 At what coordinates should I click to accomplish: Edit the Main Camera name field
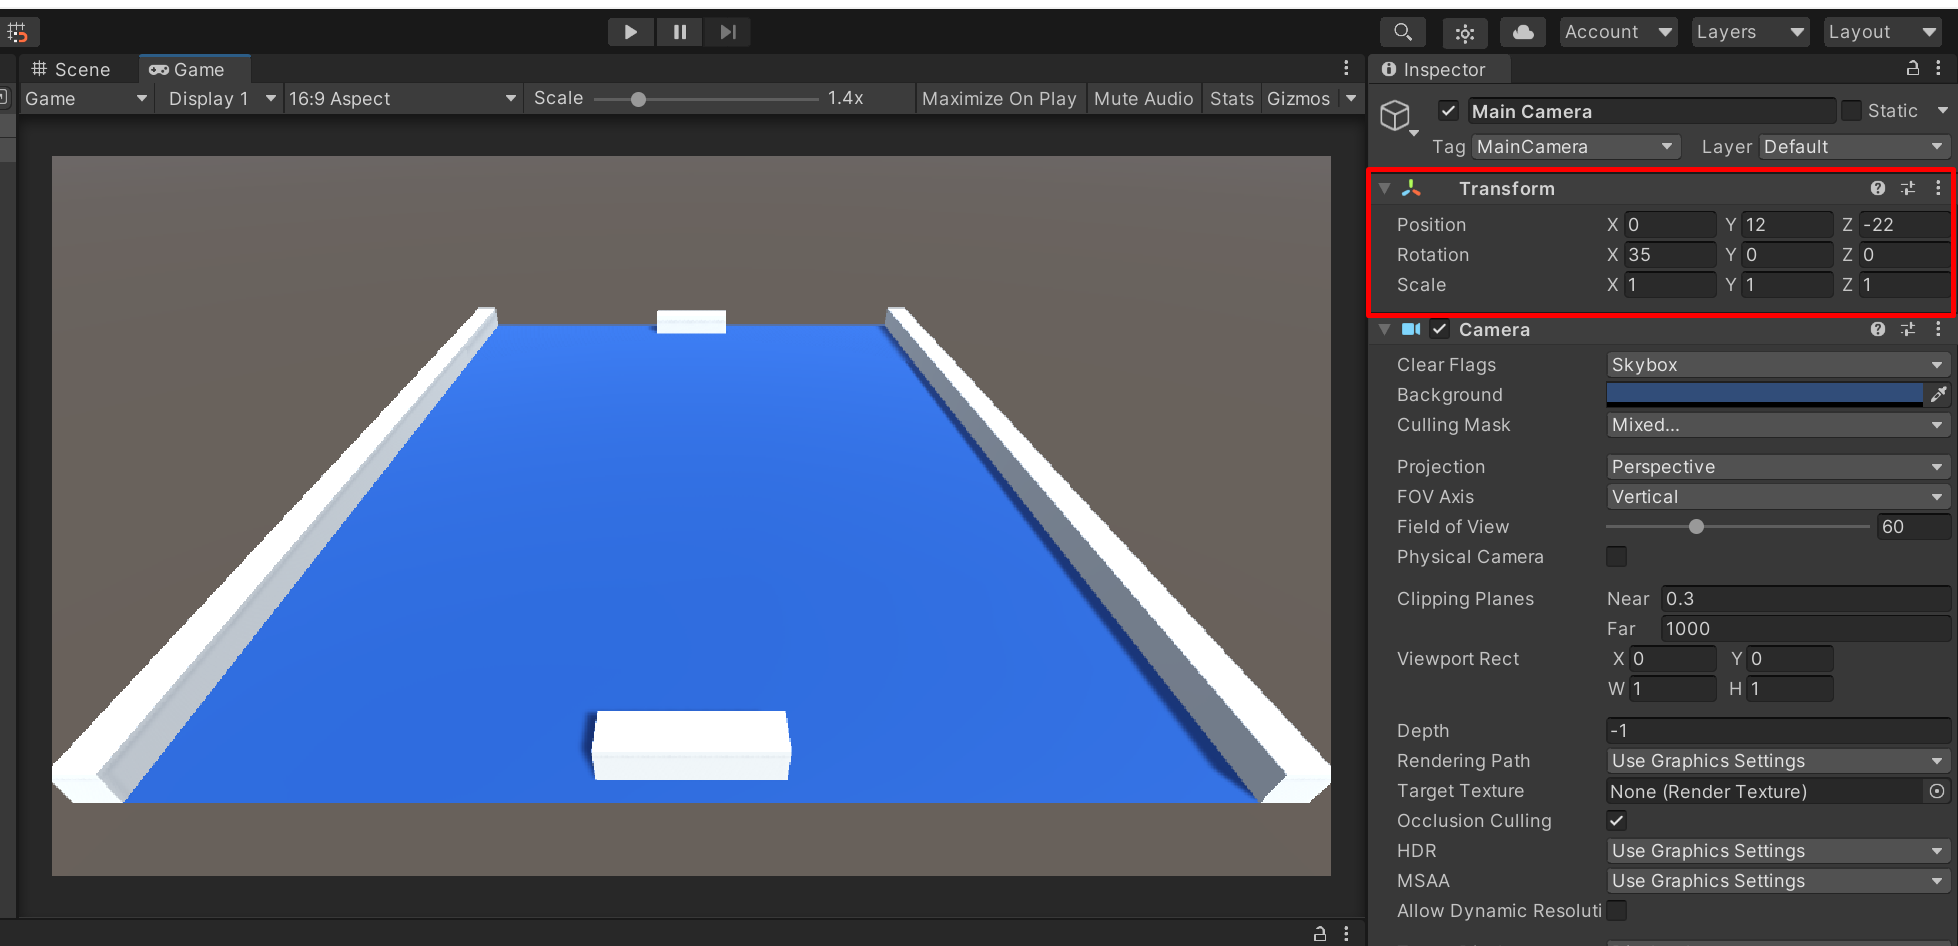(x=1651, y=111)
